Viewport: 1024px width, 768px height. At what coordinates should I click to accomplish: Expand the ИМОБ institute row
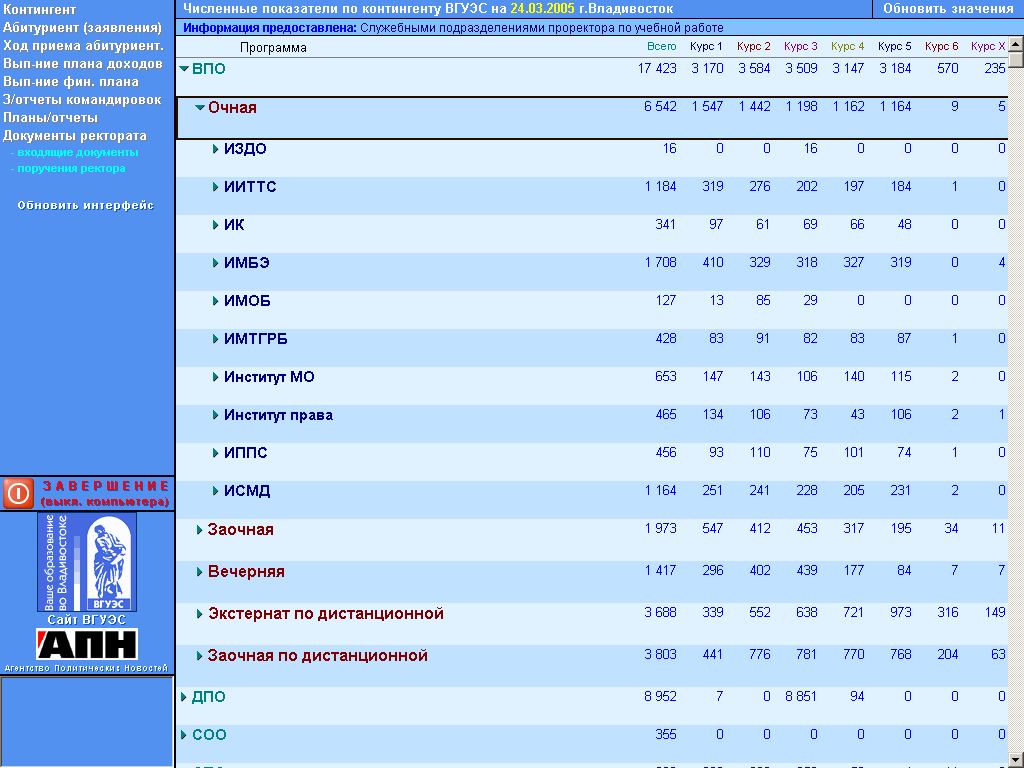[x=216, y=301]
